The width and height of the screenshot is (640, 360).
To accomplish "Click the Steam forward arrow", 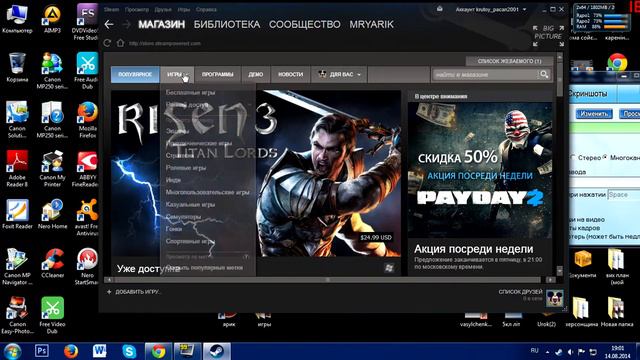I will click(127, 24).
